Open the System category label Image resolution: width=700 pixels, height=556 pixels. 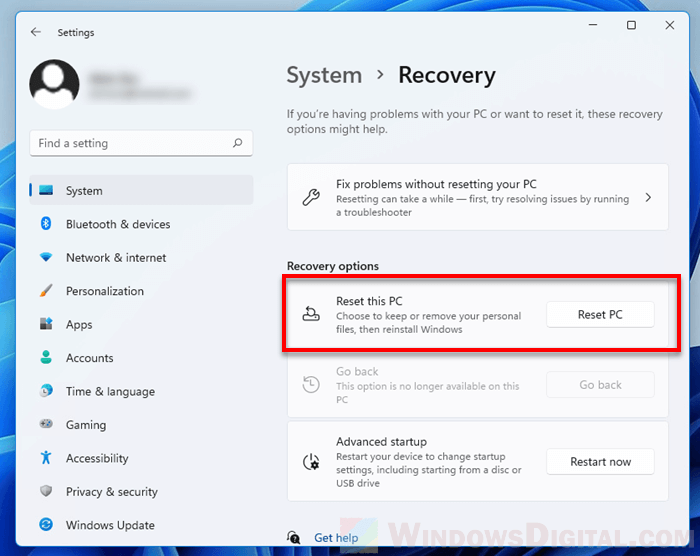tap(84, 191)
